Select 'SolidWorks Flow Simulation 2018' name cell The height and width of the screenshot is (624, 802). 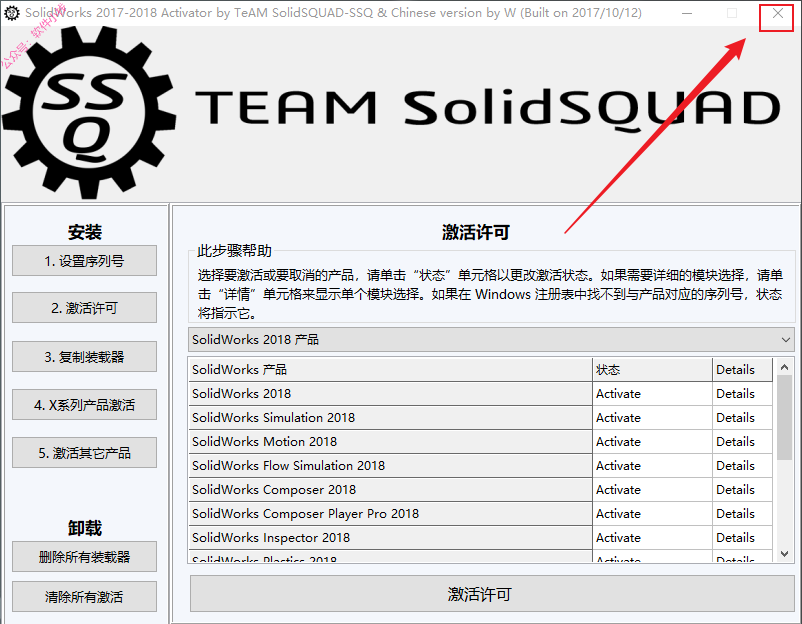point(390,466)
